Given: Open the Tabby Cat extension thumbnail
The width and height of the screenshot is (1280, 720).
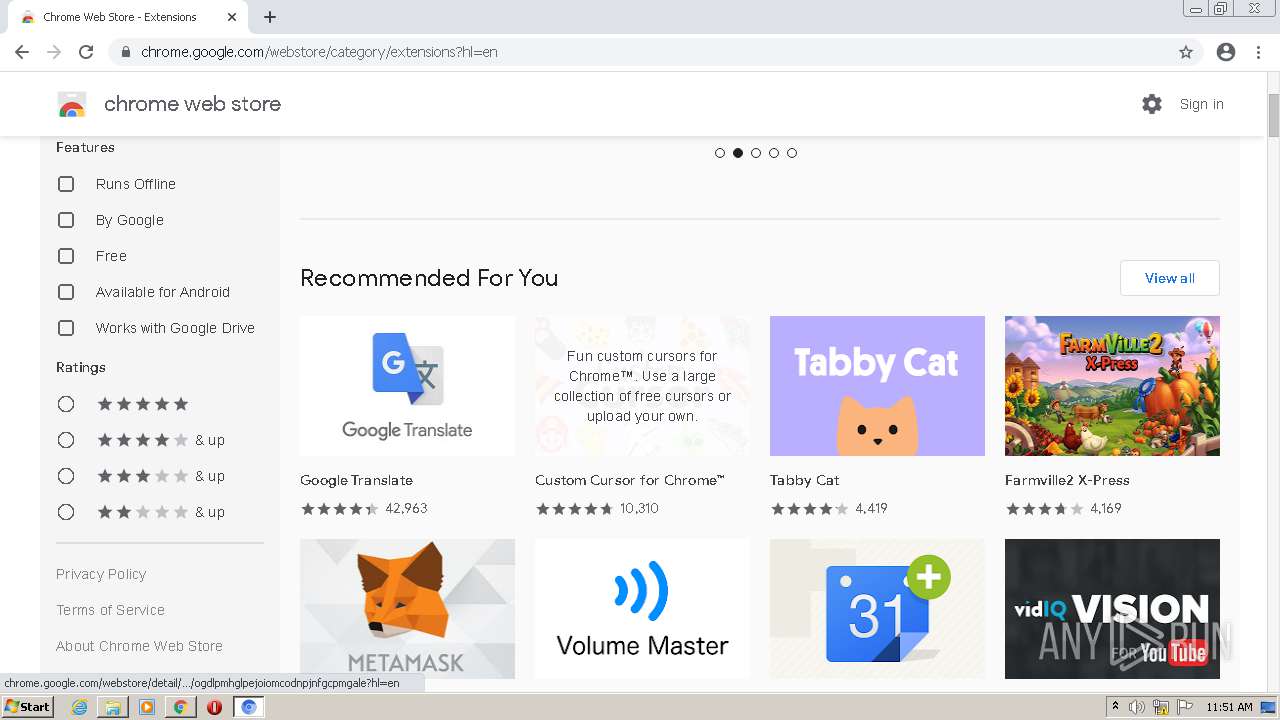Looking at the screenshot, I should (877, 386).
